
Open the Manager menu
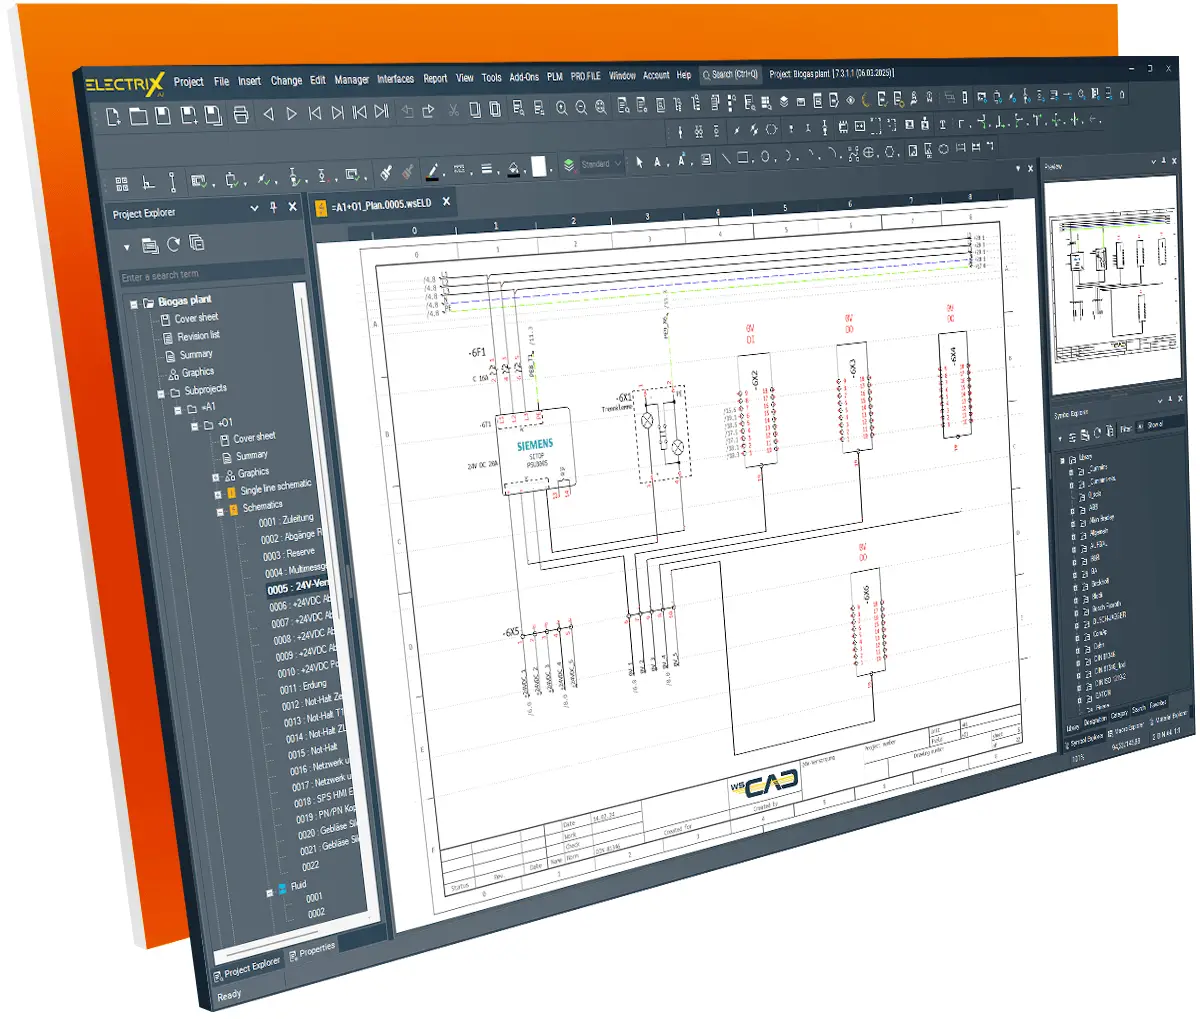[x=352, y=79]
